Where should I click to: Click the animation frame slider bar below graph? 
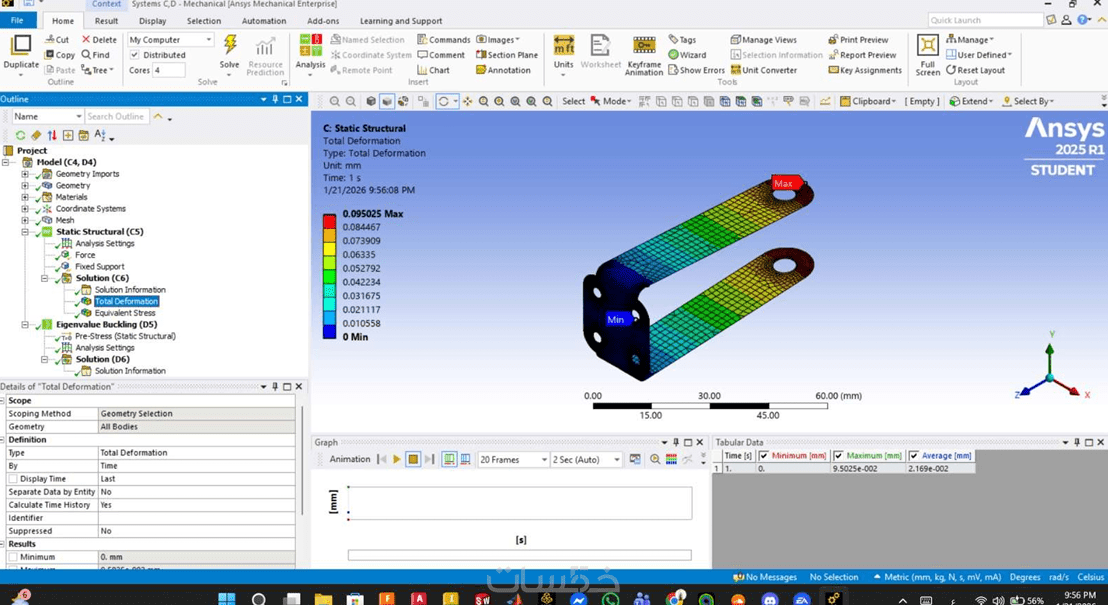(519, 556)
